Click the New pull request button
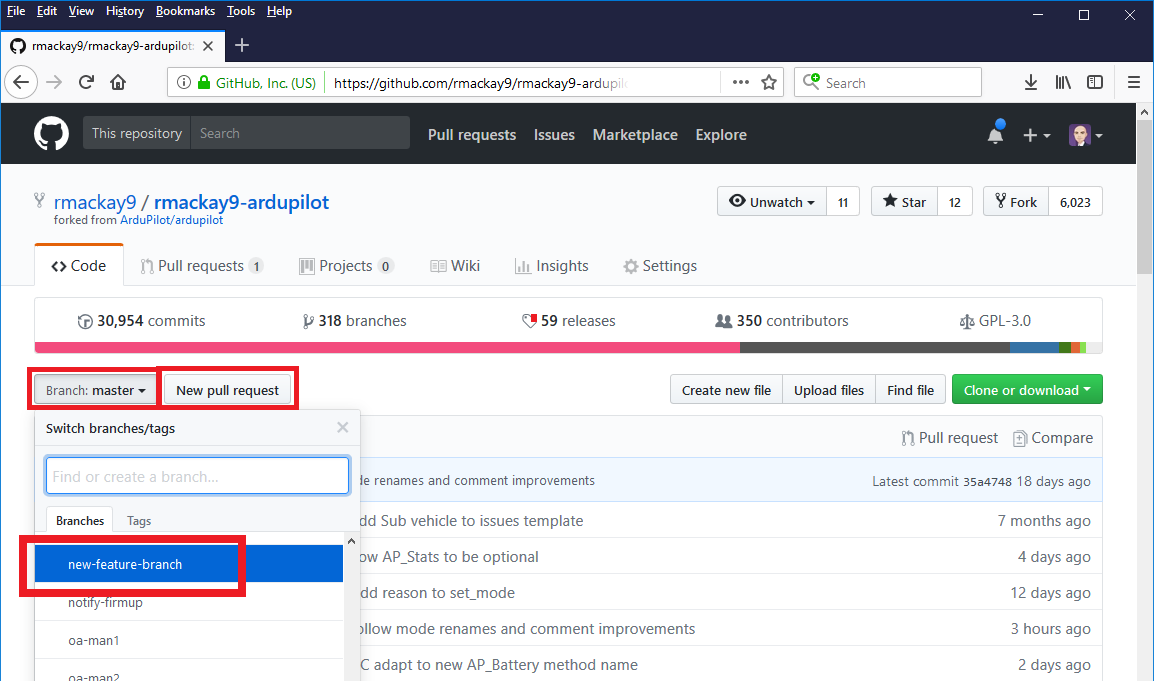The height and width of the screenshot is (681, 1158). 227,390
